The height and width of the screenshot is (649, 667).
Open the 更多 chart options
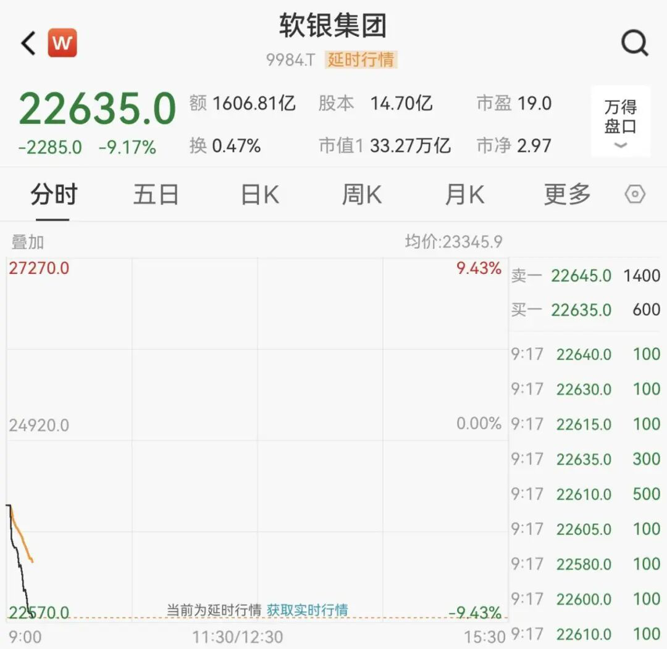(x=567, y=194)
